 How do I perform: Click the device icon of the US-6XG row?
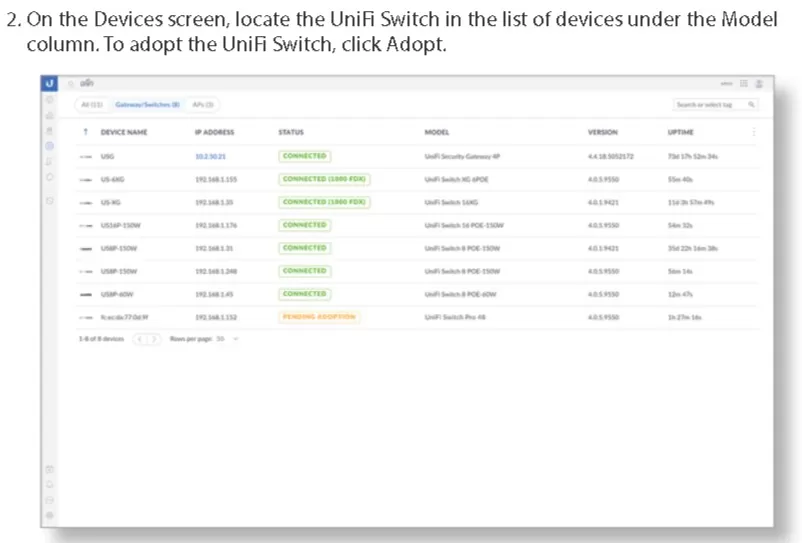86,179
